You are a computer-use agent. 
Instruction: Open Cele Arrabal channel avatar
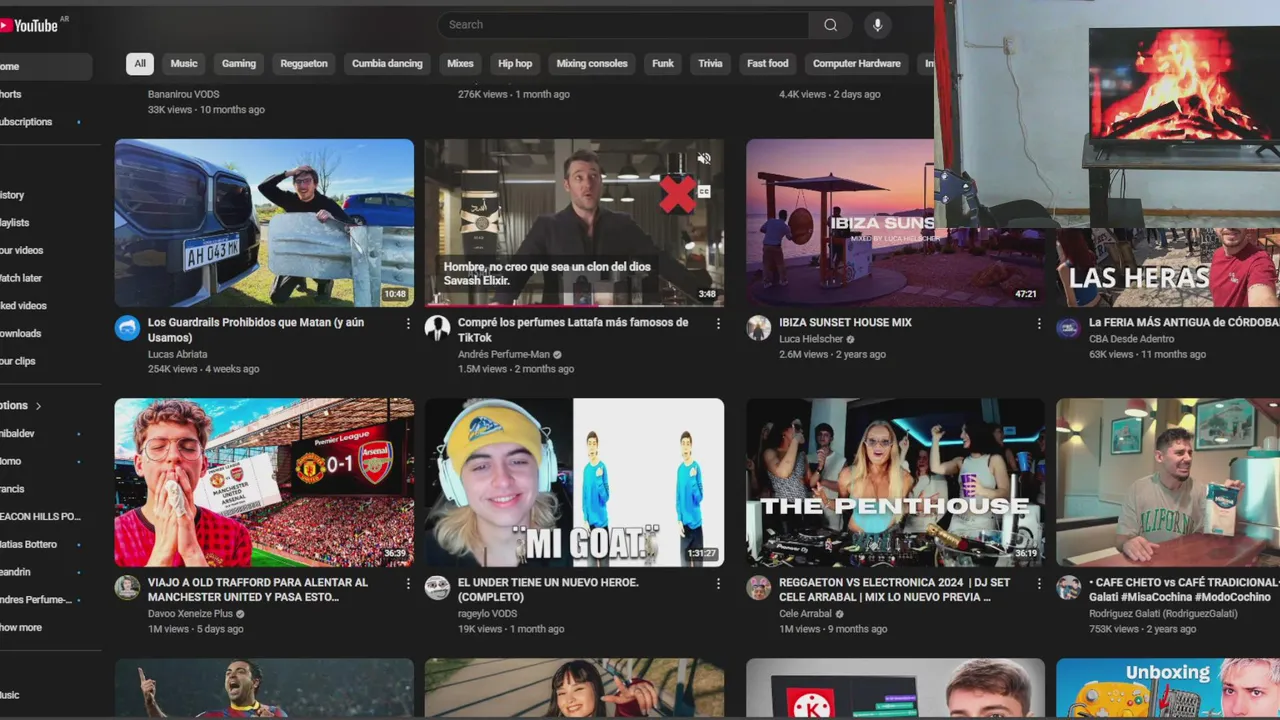coord(759,587)
